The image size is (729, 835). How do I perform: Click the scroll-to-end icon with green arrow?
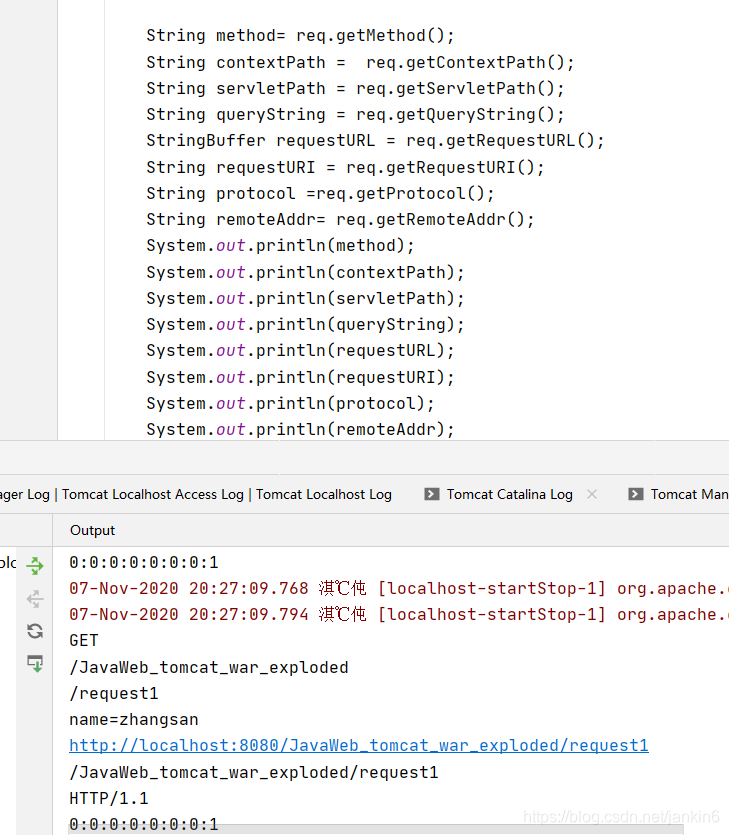coord(35,664)
